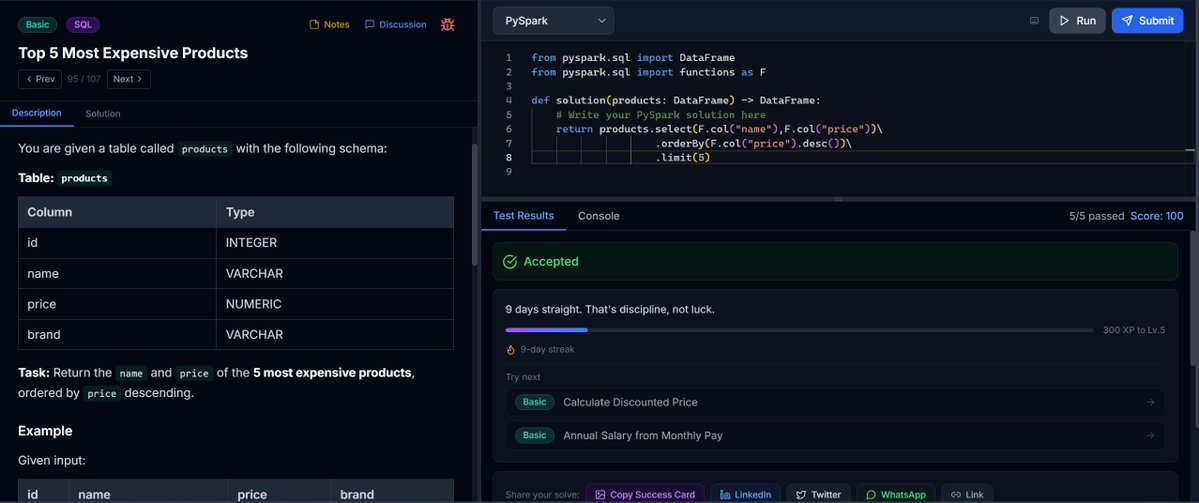The width and height of the screenshot is (1199, 503).
Task: Report a bug with the red bug icon
Action: [447, 24]
